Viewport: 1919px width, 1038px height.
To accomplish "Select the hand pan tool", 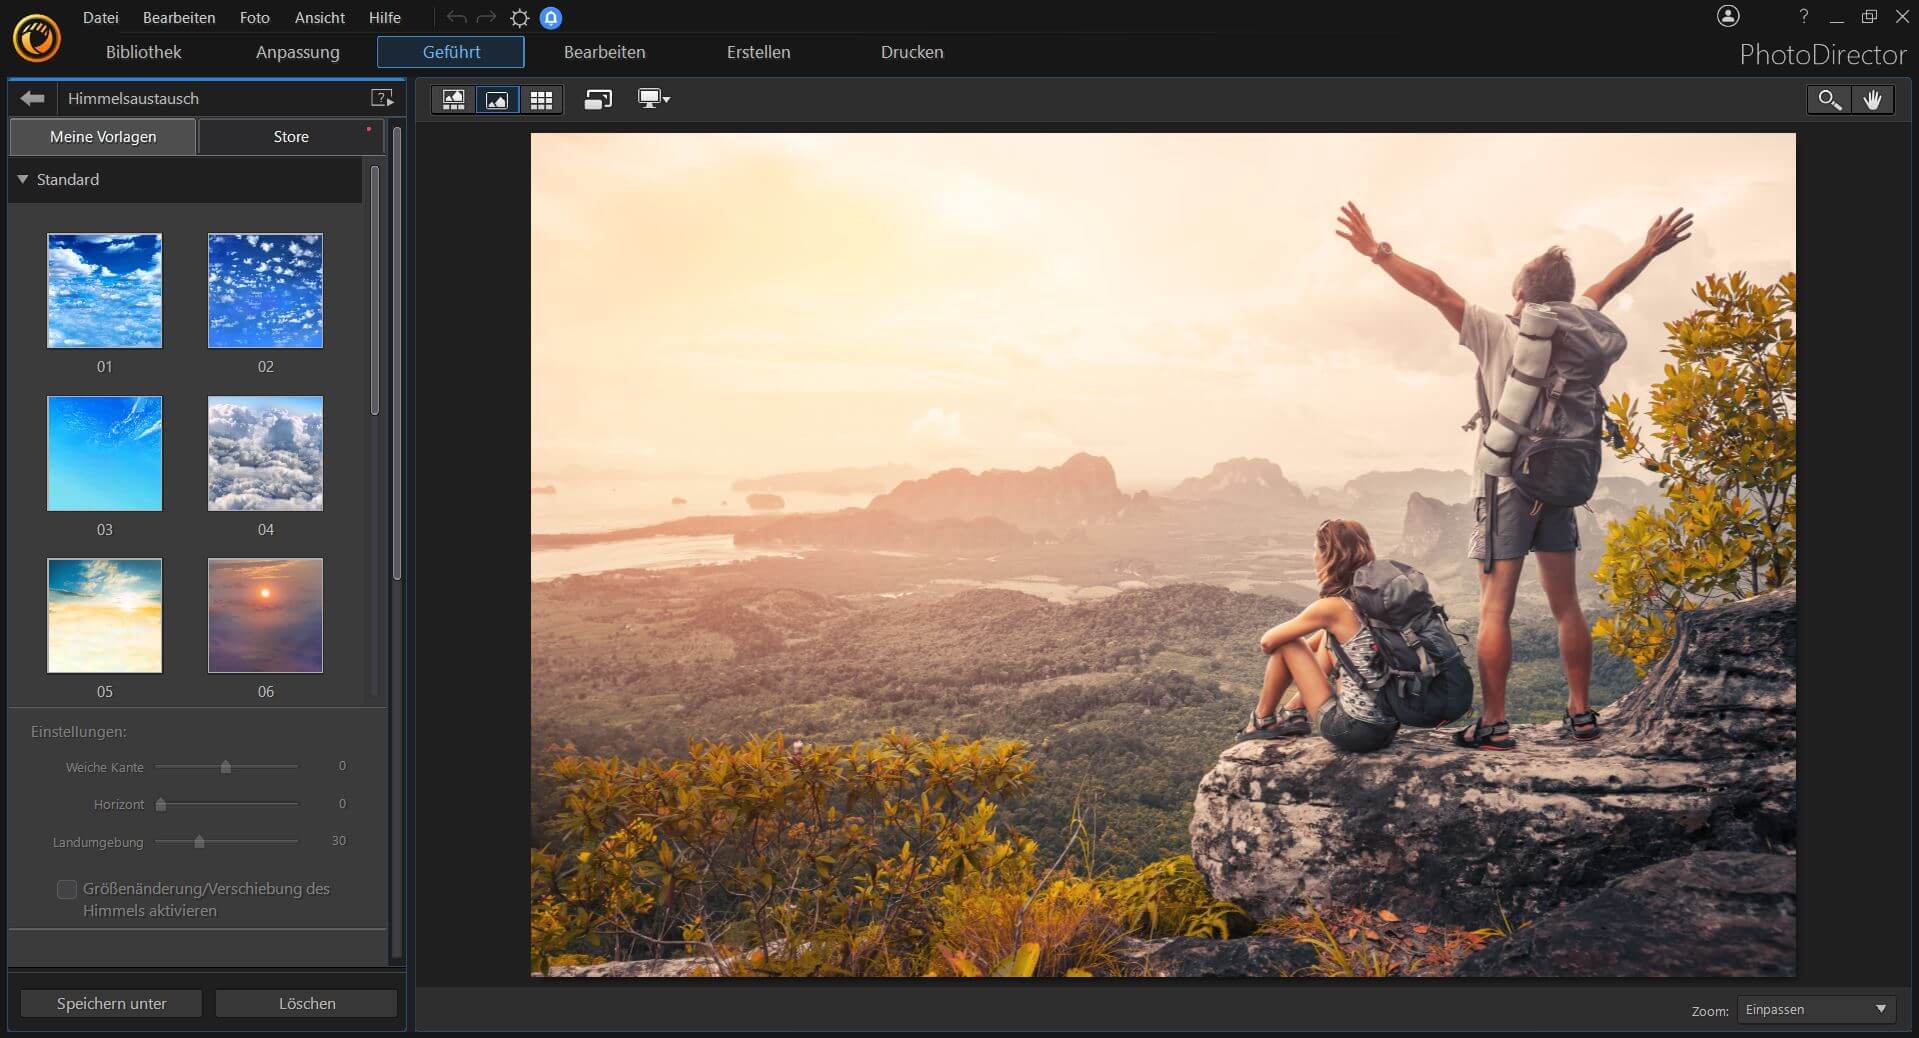I will click(1873, 99).
